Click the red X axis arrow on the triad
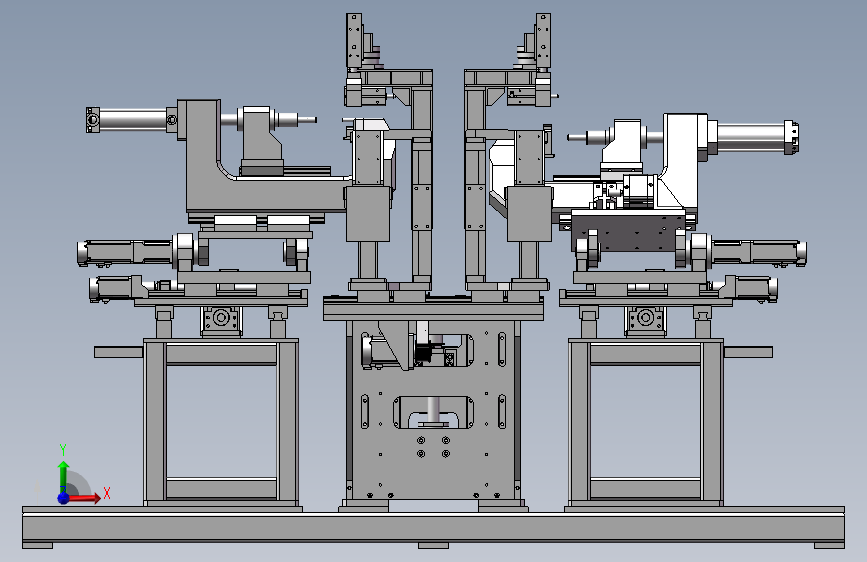 [x=85, y=498]
